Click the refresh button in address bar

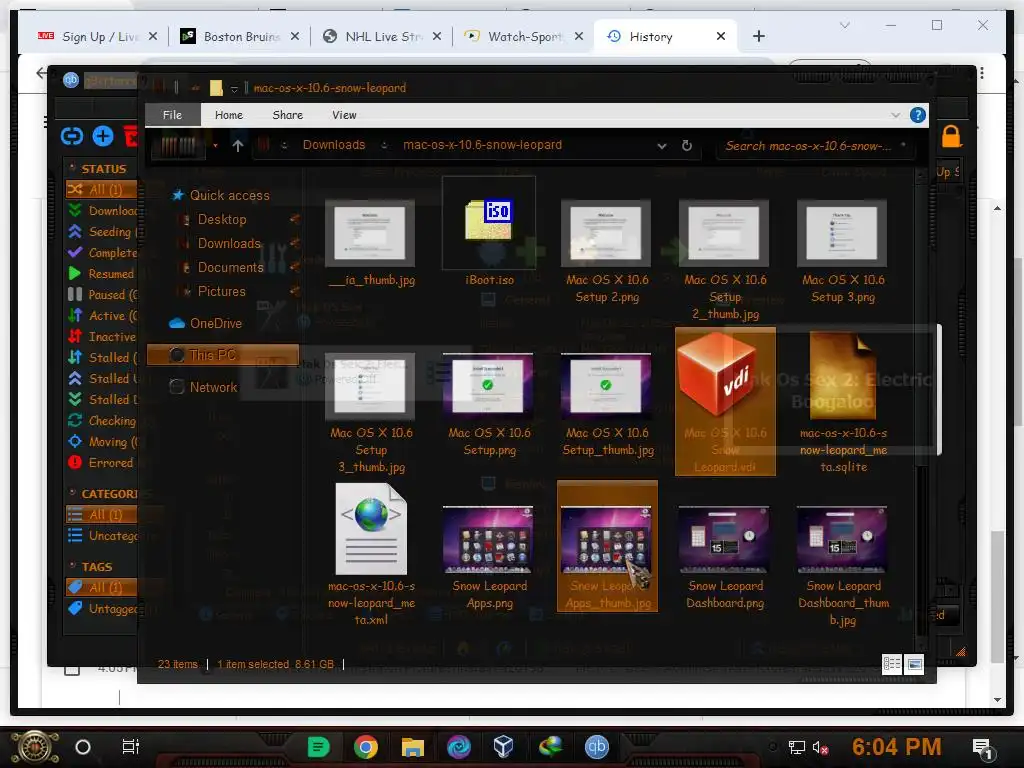point(686,146)
